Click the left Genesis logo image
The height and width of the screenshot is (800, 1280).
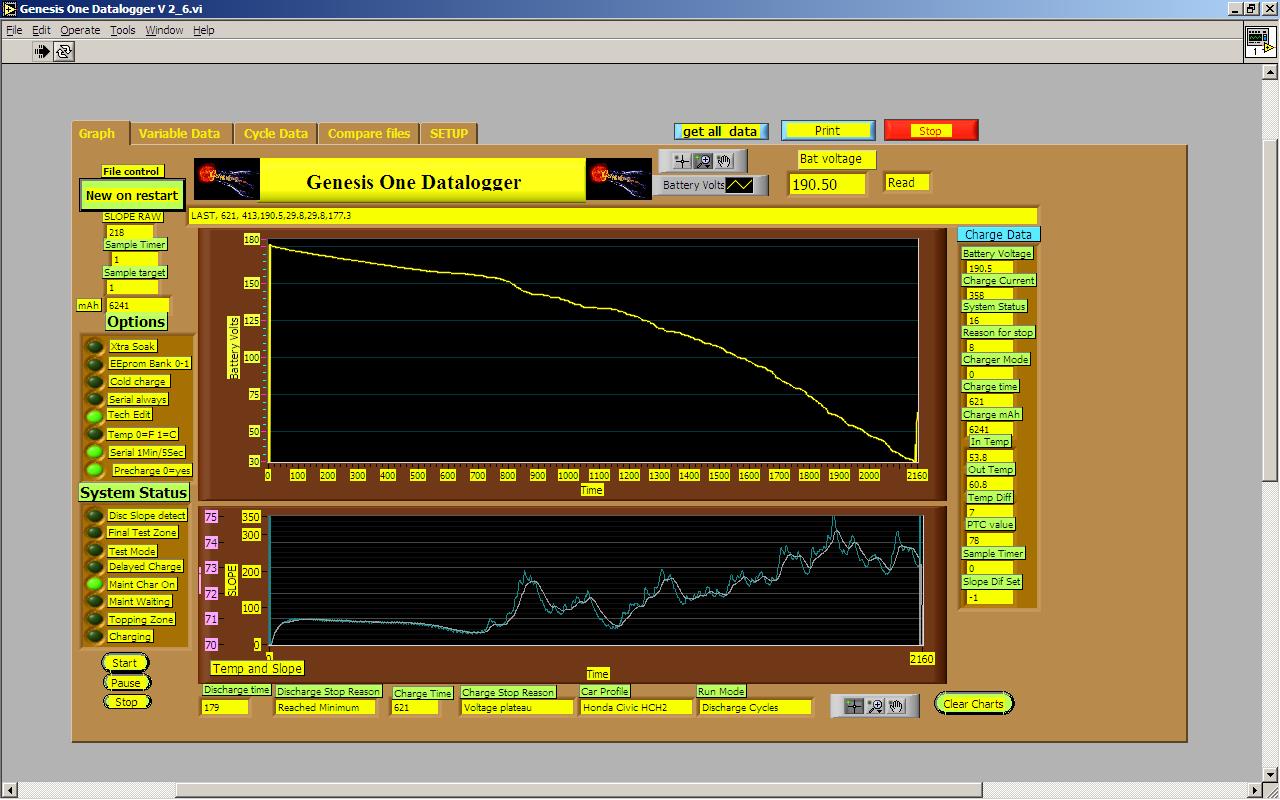pyautogui.click(x=226, y=179)
